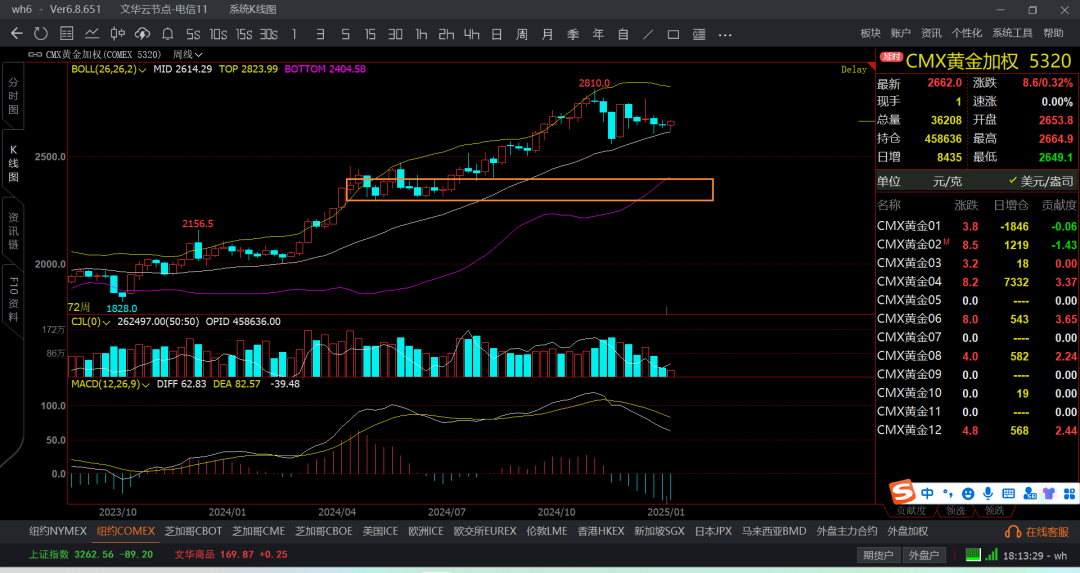Expand the 周线 period dropdown
Image resolution: width=1080 pixels, height=573 pixels.
(x=187, y=54)
